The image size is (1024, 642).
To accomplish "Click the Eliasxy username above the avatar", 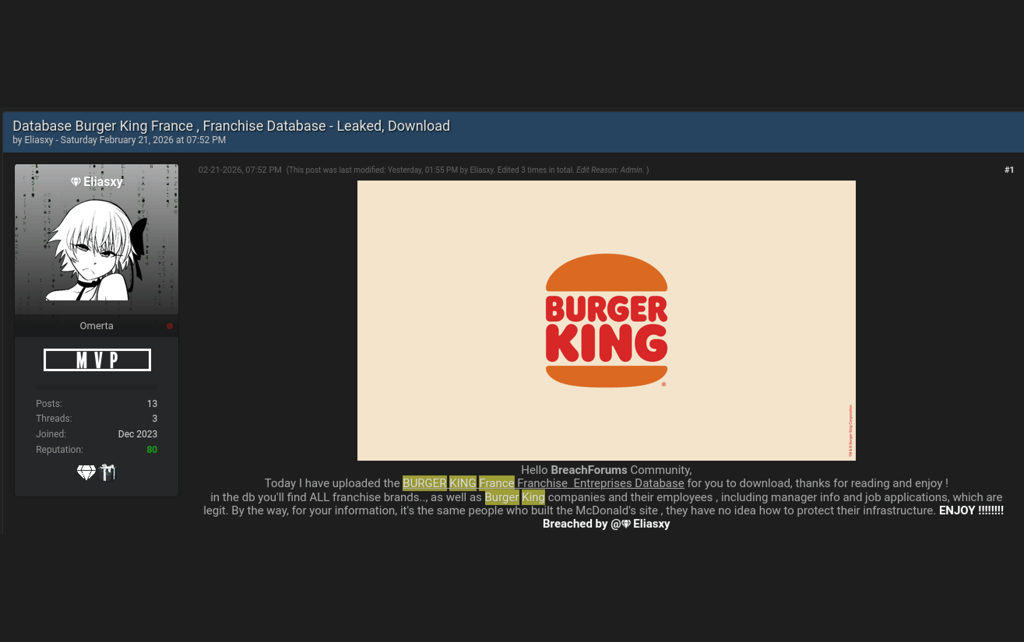I will pos(103,182).
